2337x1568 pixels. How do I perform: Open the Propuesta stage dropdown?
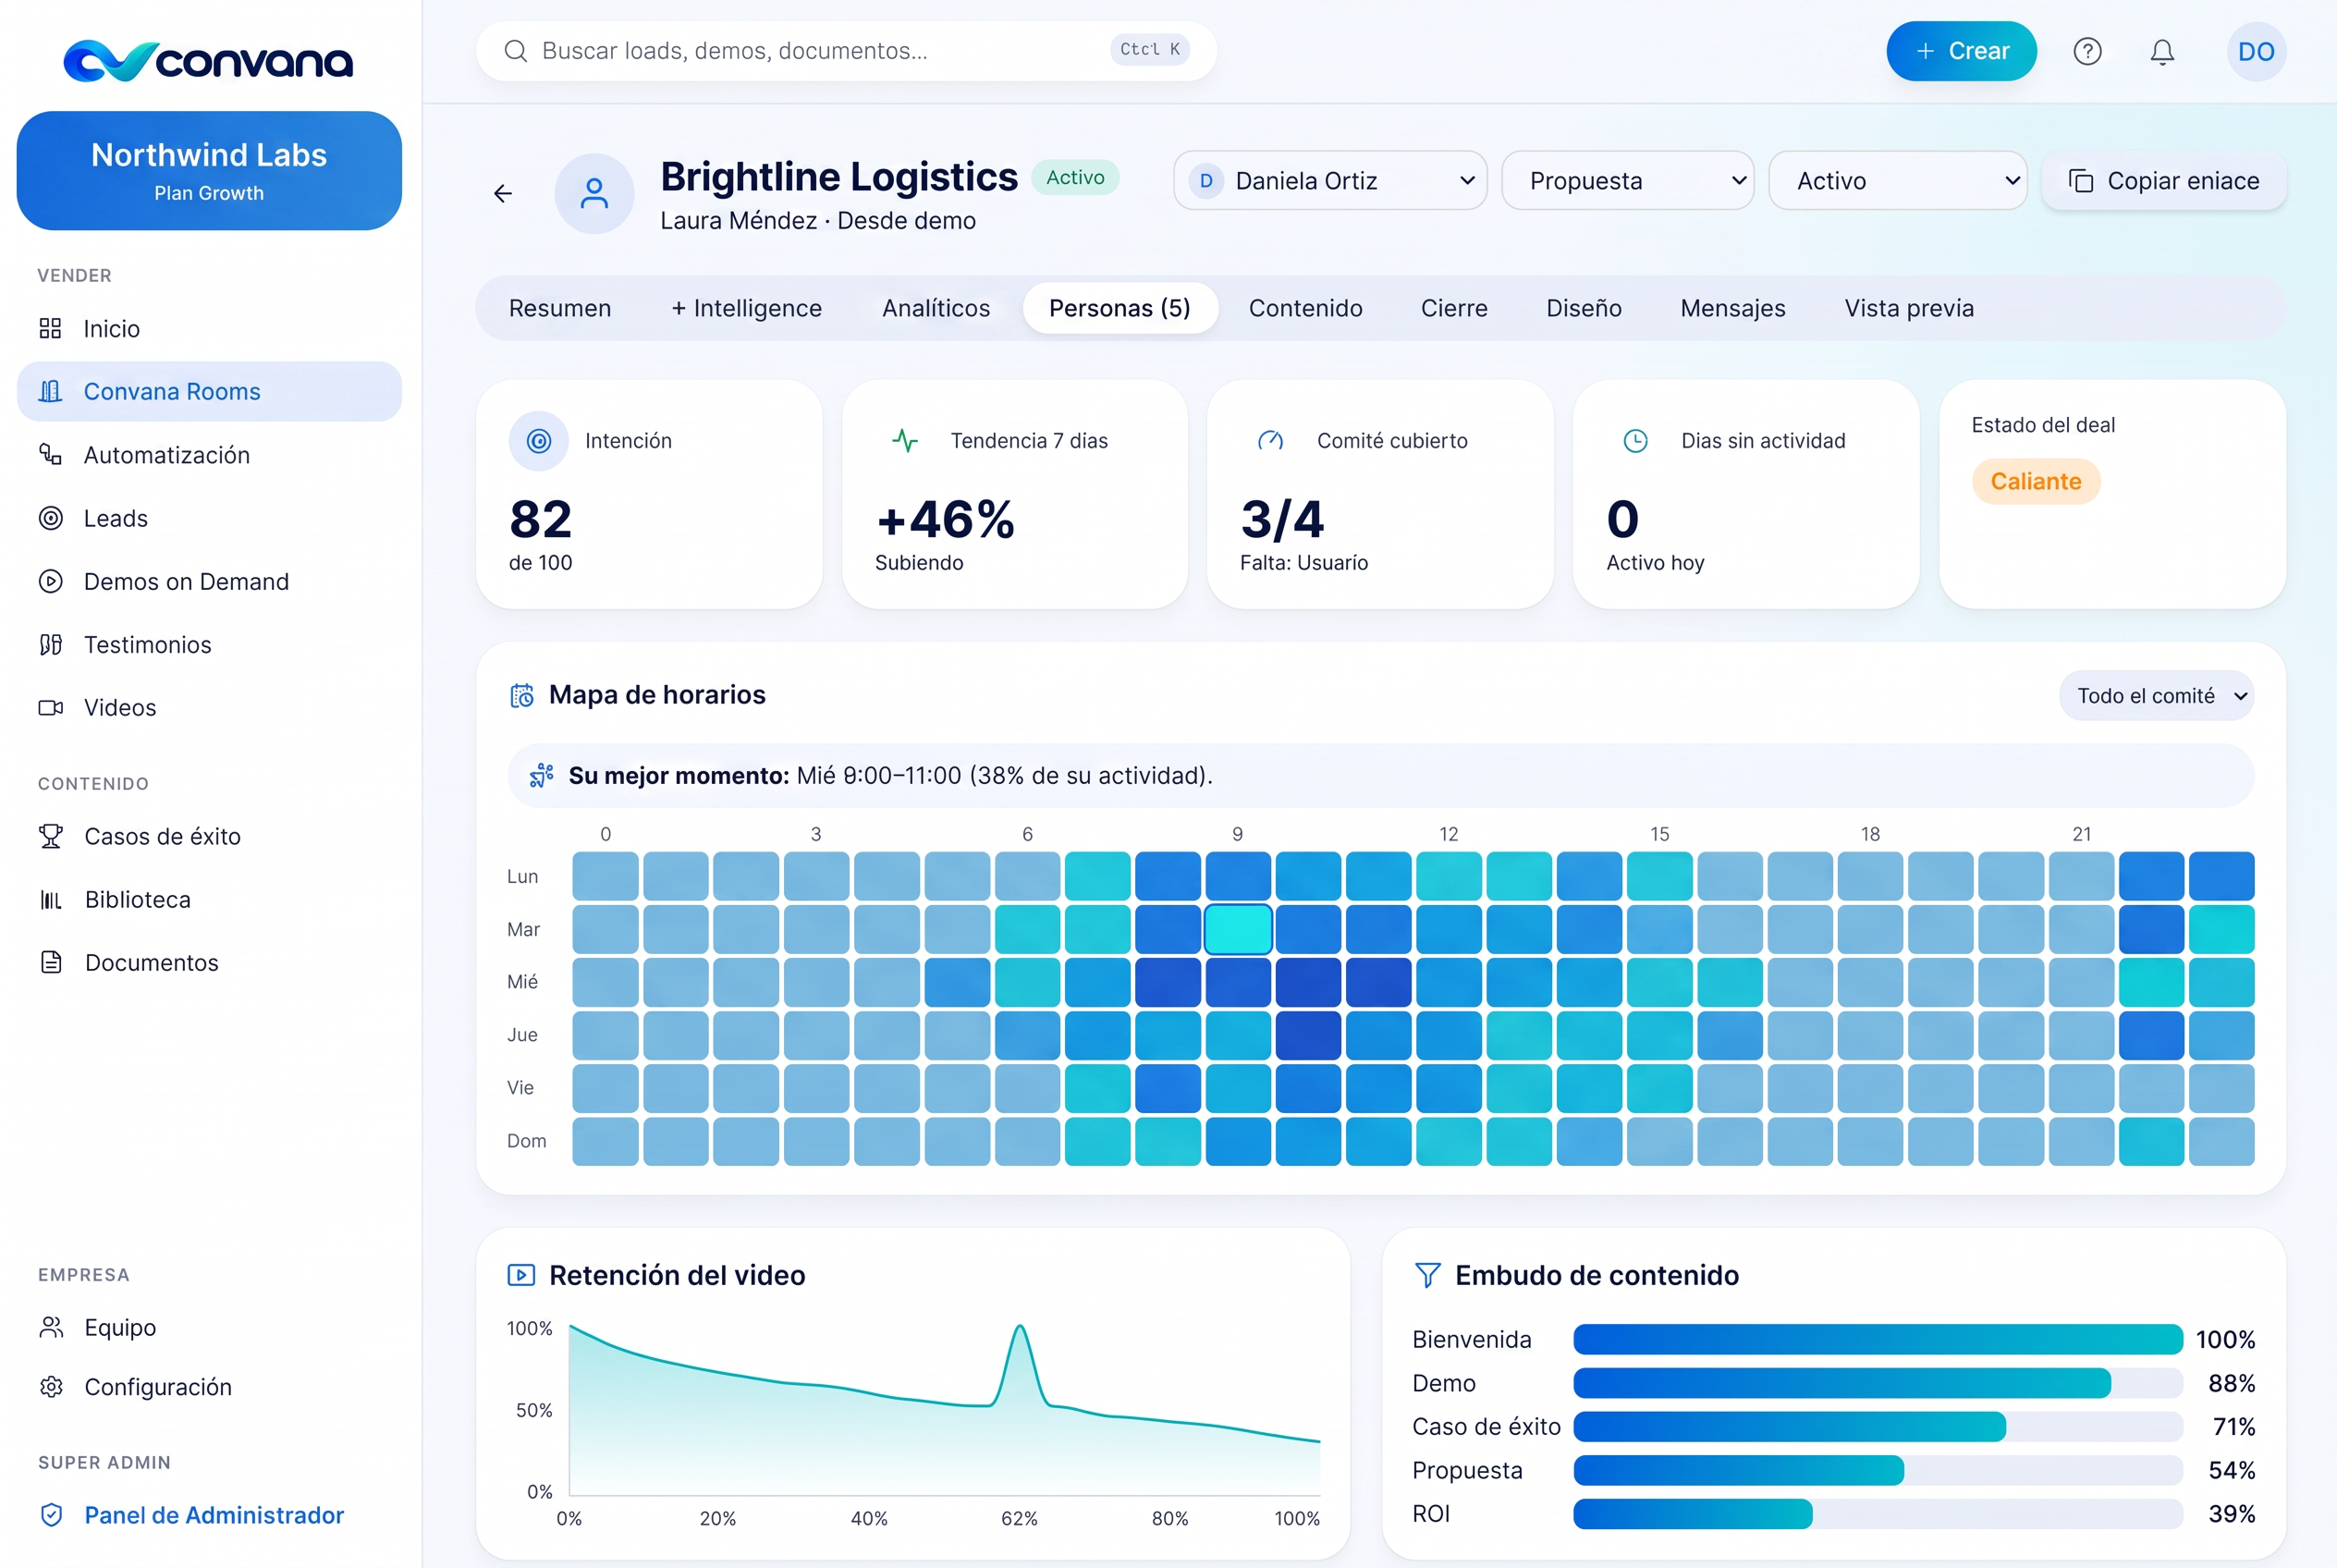point(1627,181)
